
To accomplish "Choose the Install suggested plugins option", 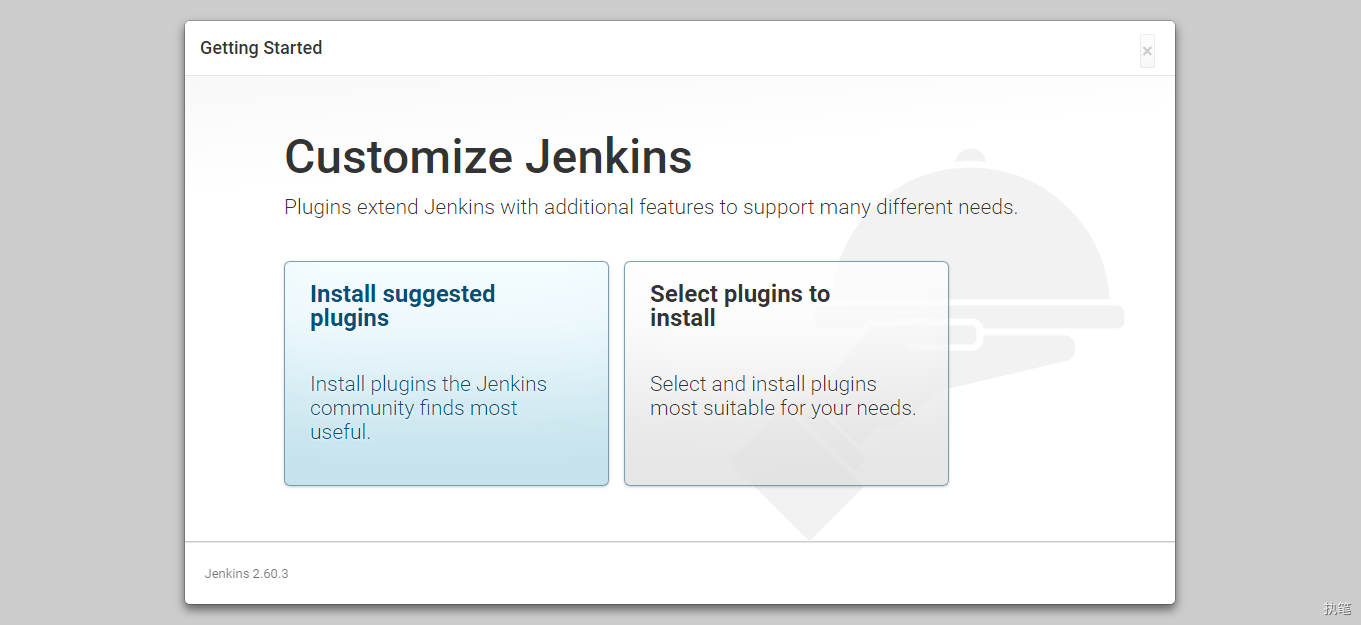I will pos(446,373).
